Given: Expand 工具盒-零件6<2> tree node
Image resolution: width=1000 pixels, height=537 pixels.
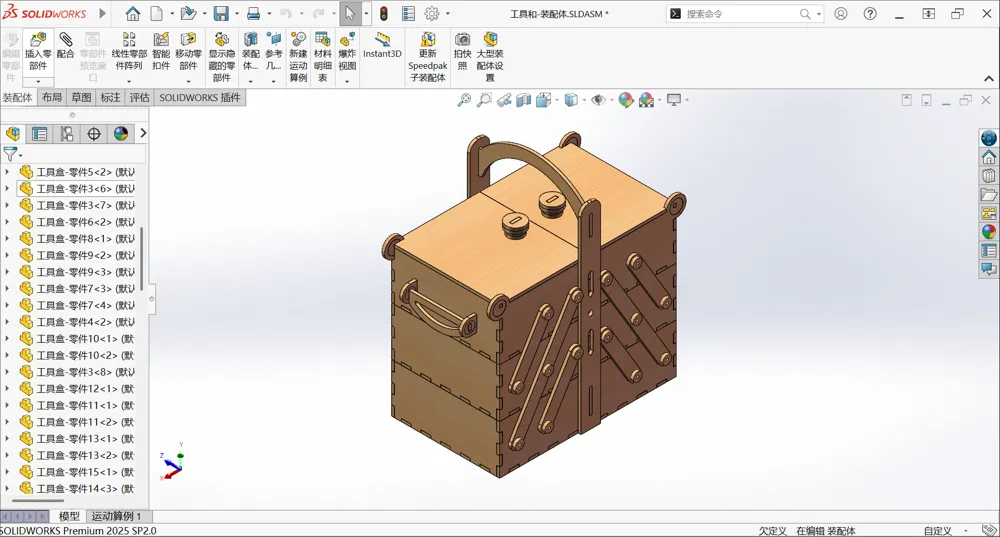Looking at the screenshot, I should [7, 221].
